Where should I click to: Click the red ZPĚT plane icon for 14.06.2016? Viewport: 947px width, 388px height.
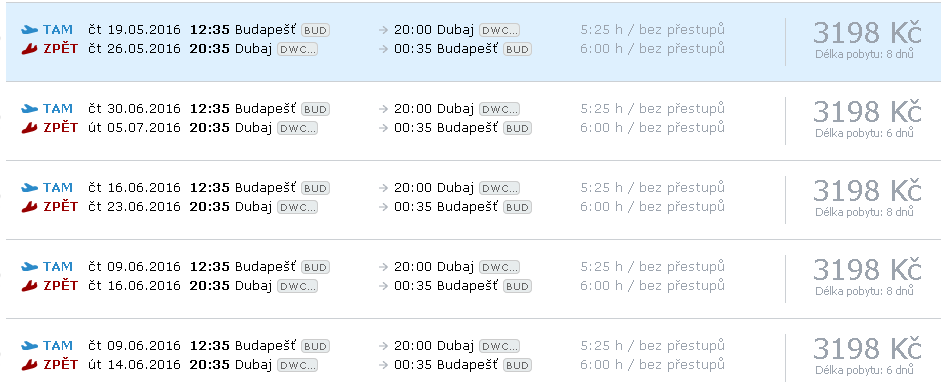coord(30,365)
